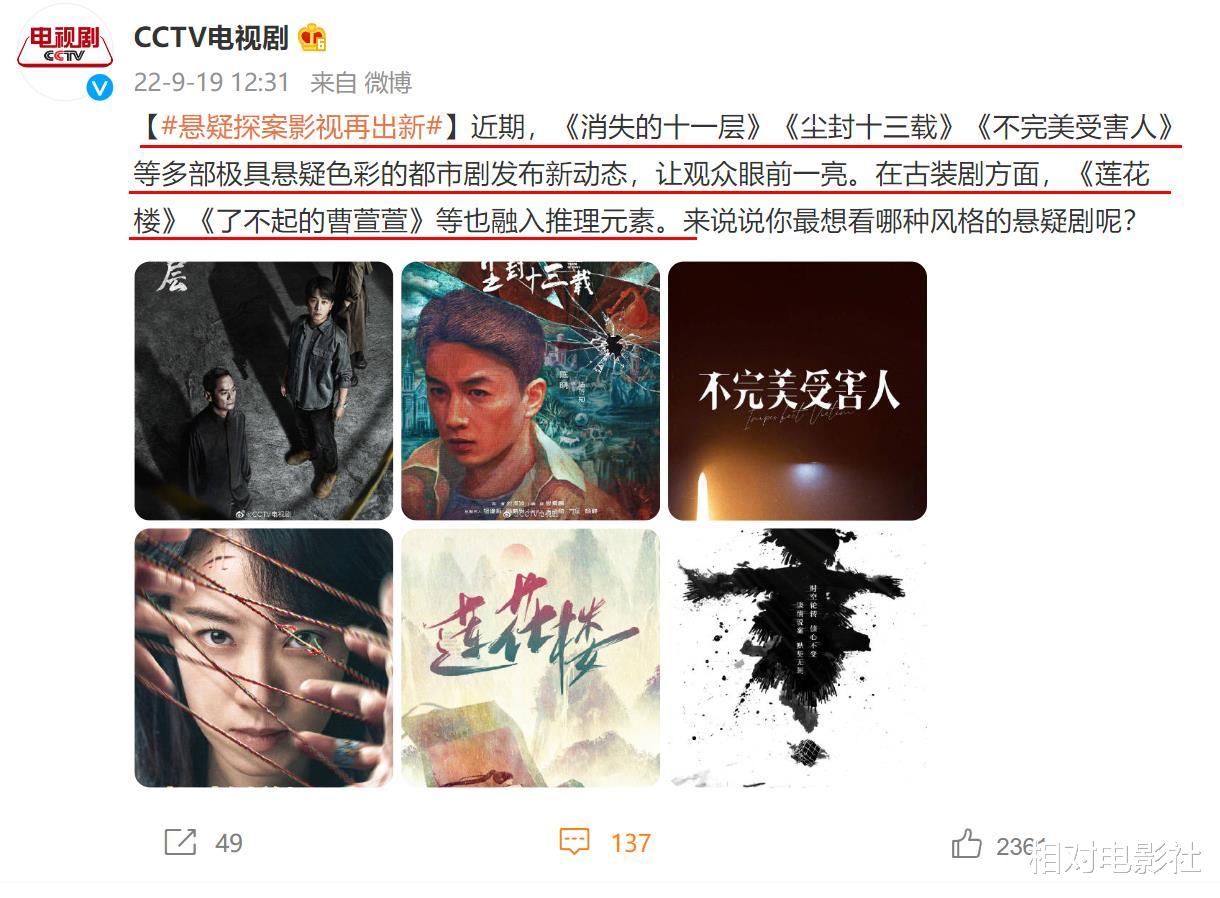The width and height of the screenshot is (1220, 898).
Task: View the 尘封十三载 poster thumbnail
Action: click(530, 391)
